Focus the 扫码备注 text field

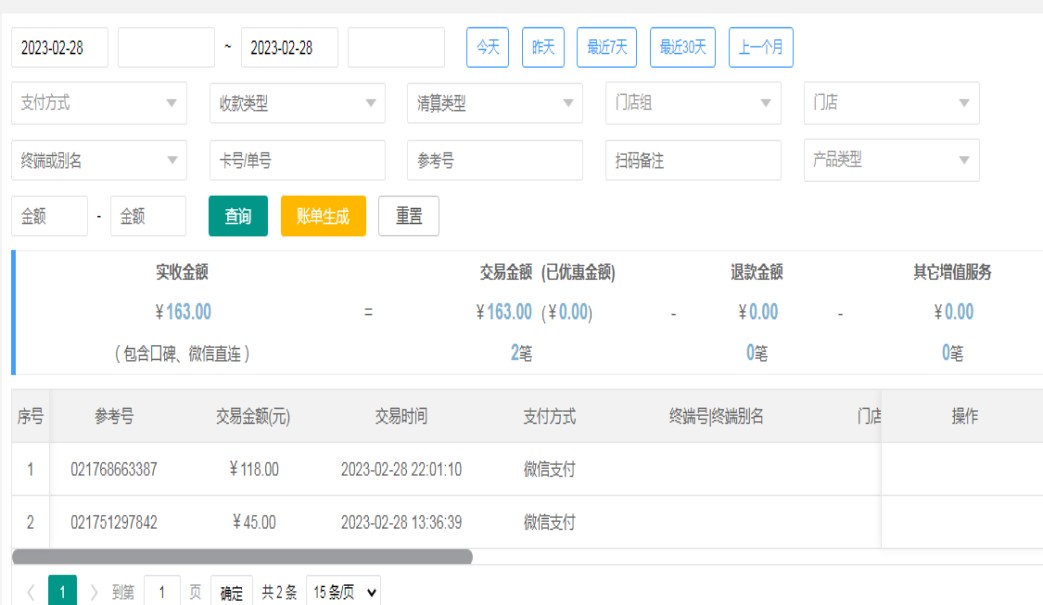coord(692,160)
